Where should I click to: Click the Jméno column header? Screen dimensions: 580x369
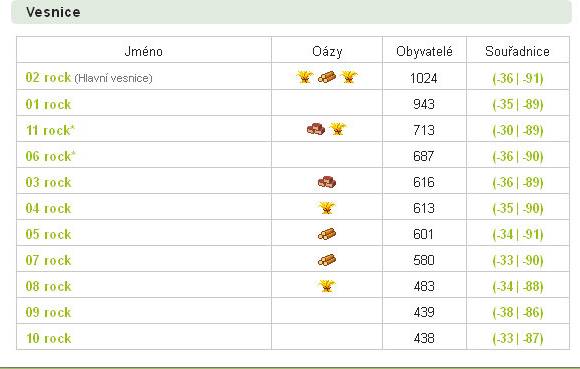pos(144,51)
